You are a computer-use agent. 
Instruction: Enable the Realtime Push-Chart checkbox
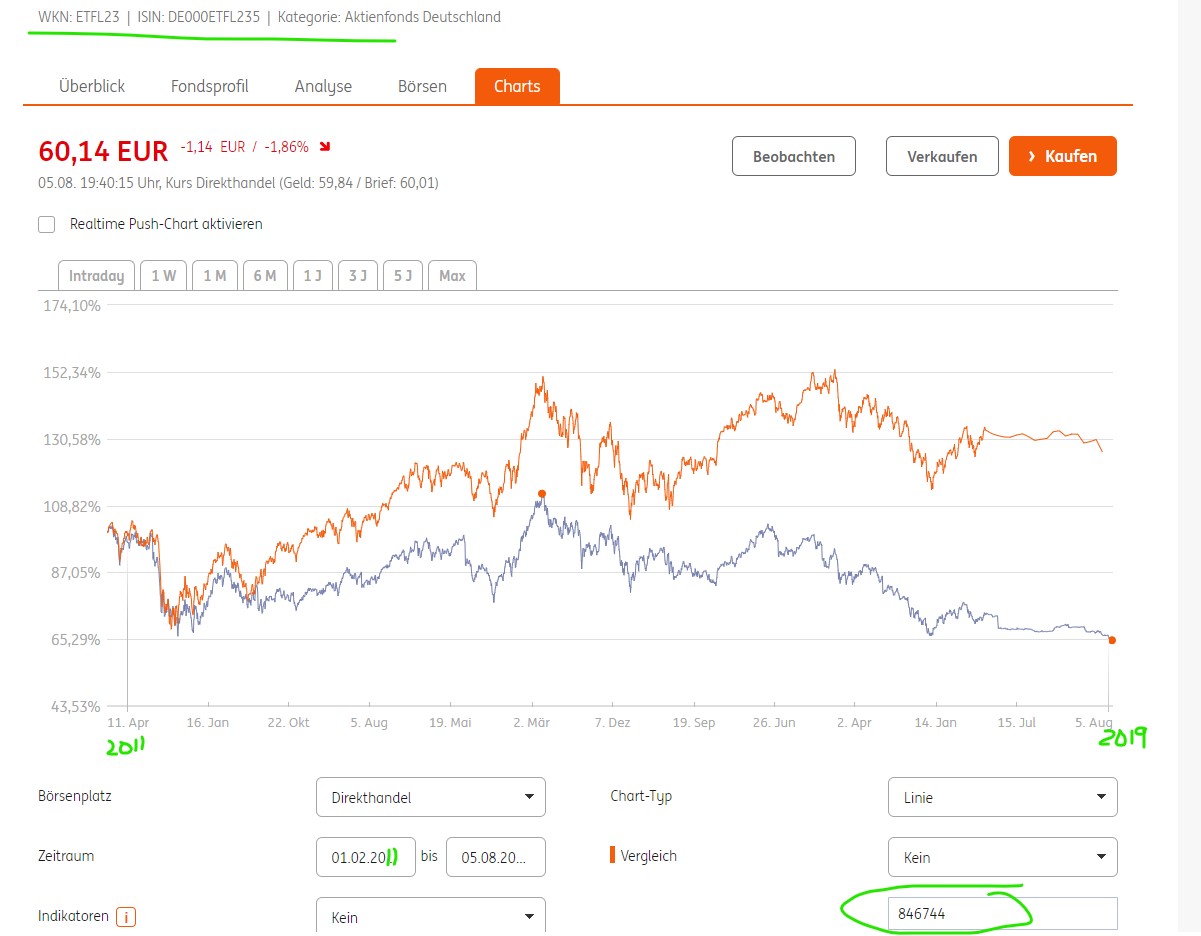pos(47,224)
